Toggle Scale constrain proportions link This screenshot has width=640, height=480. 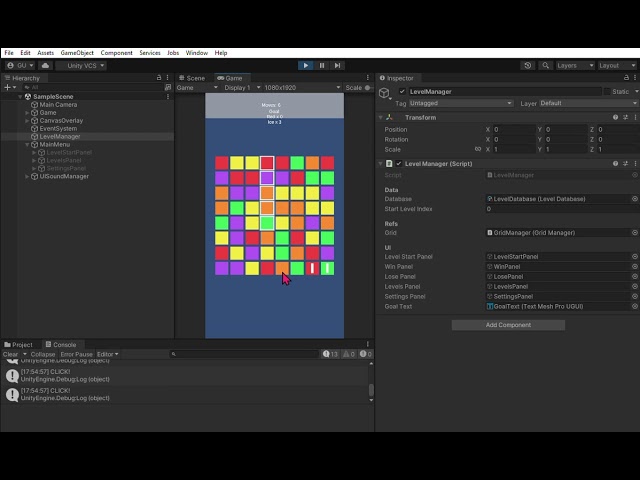(478, 149)
